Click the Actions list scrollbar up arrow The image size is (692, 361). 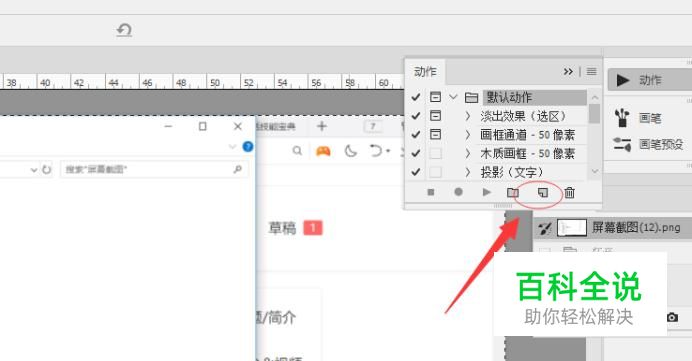point(594,98)
